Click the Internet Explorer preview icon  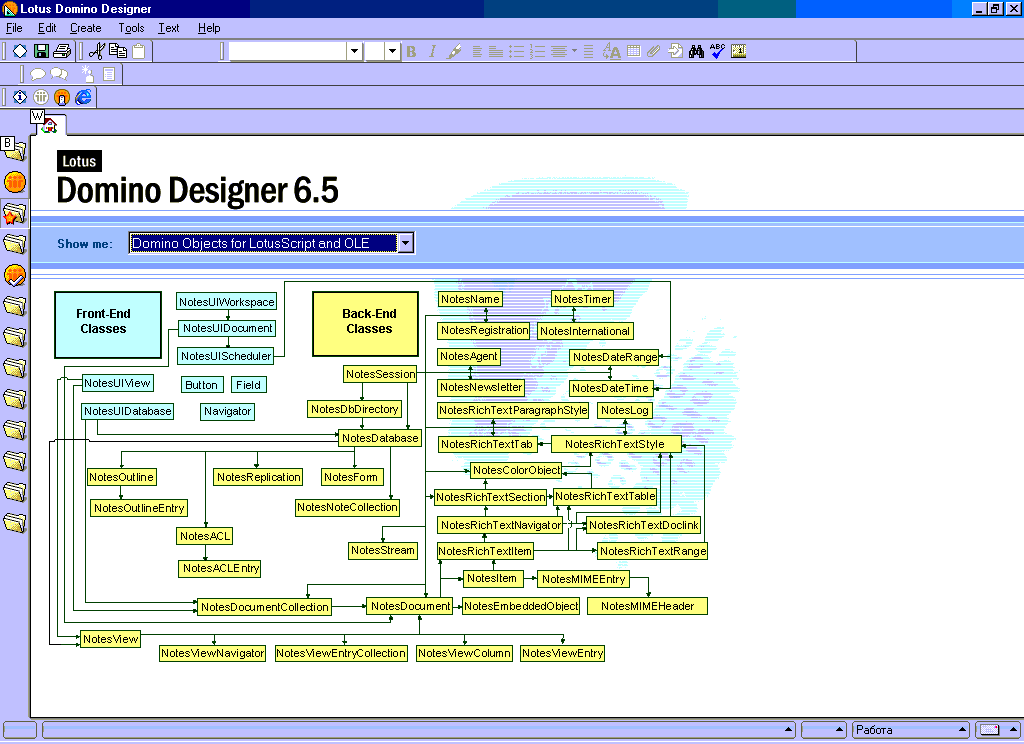coord(83,97)
